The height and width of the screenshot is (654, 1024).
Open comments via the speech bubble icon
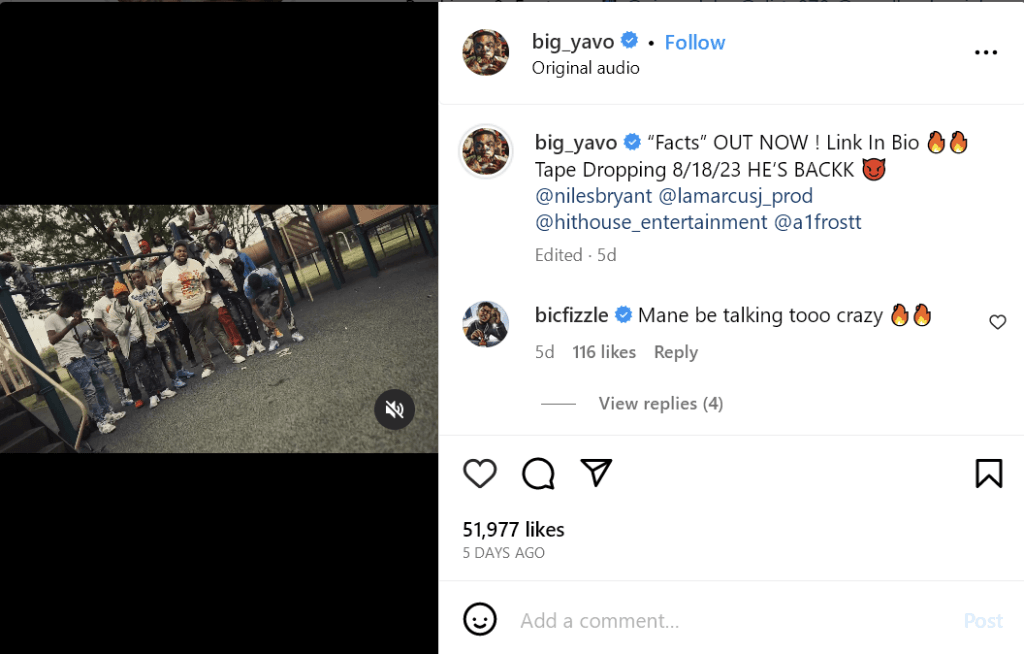(x=538, y=473)
